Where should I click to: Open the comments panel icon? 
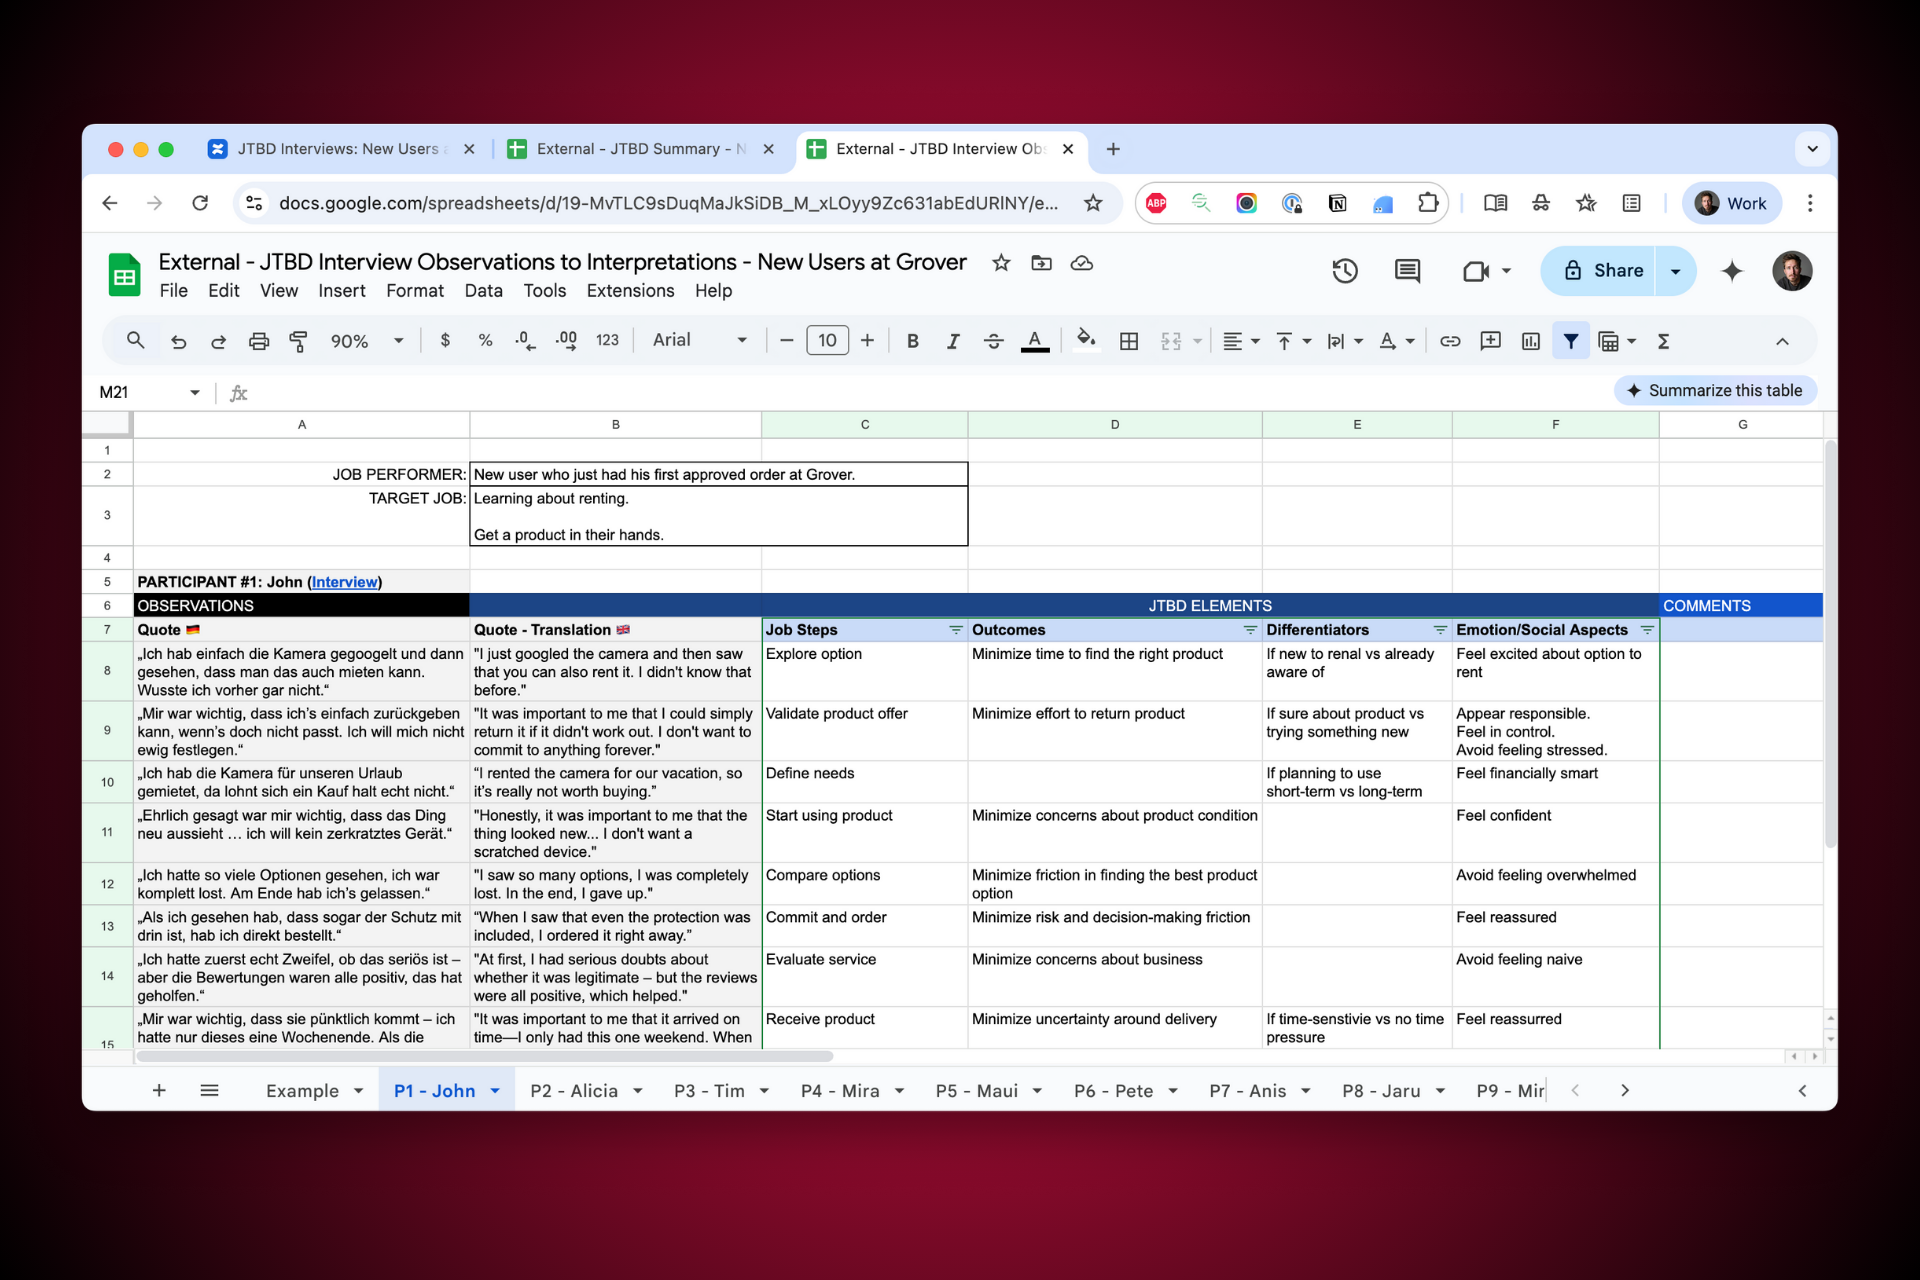click(x=1407, y=271)
